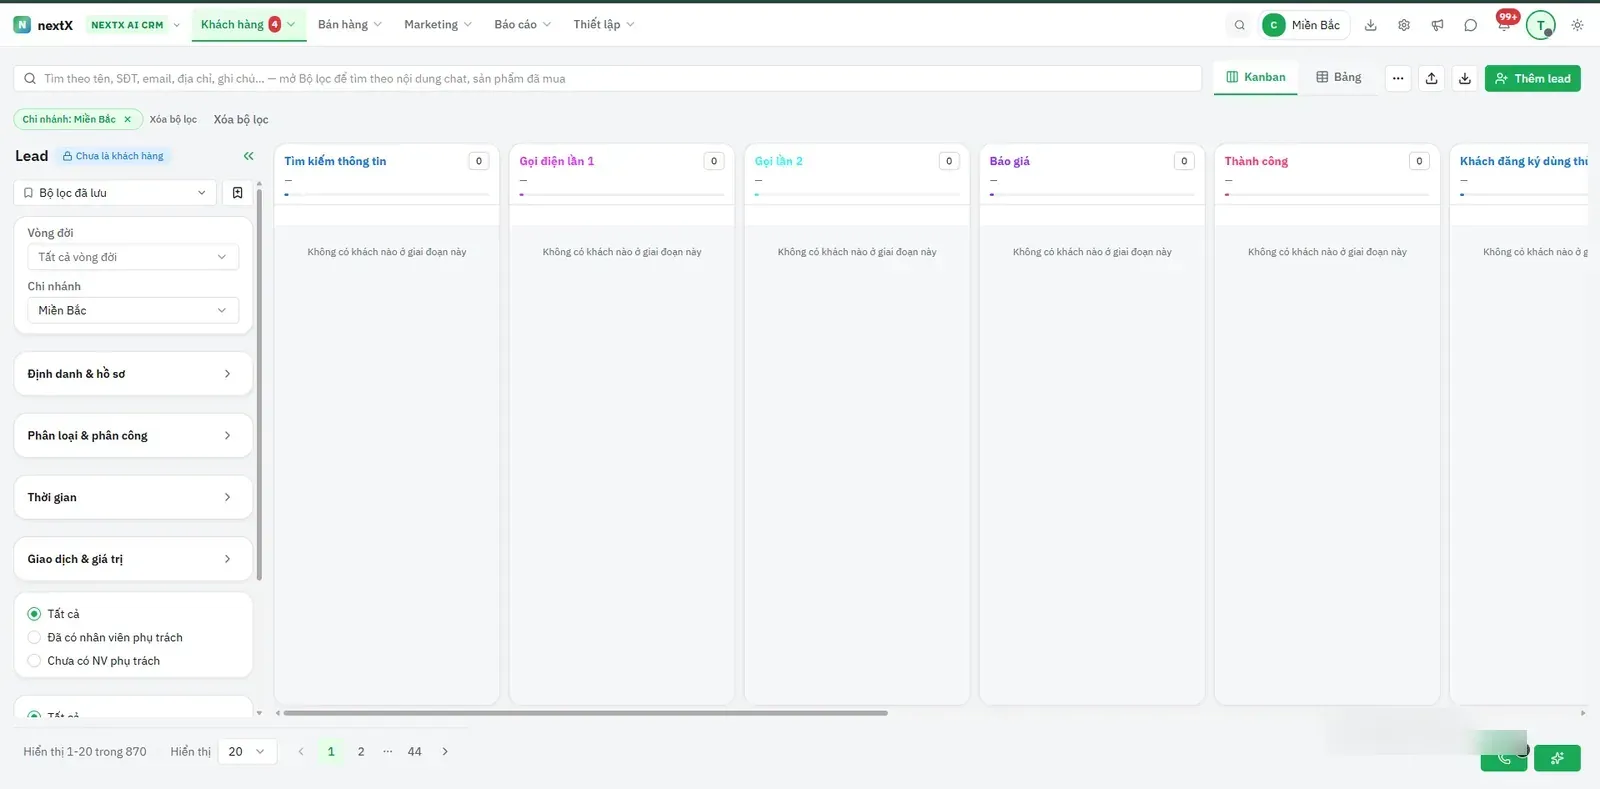
Task: Click the Thêm lead button
Action: (x=1533, y=78)
